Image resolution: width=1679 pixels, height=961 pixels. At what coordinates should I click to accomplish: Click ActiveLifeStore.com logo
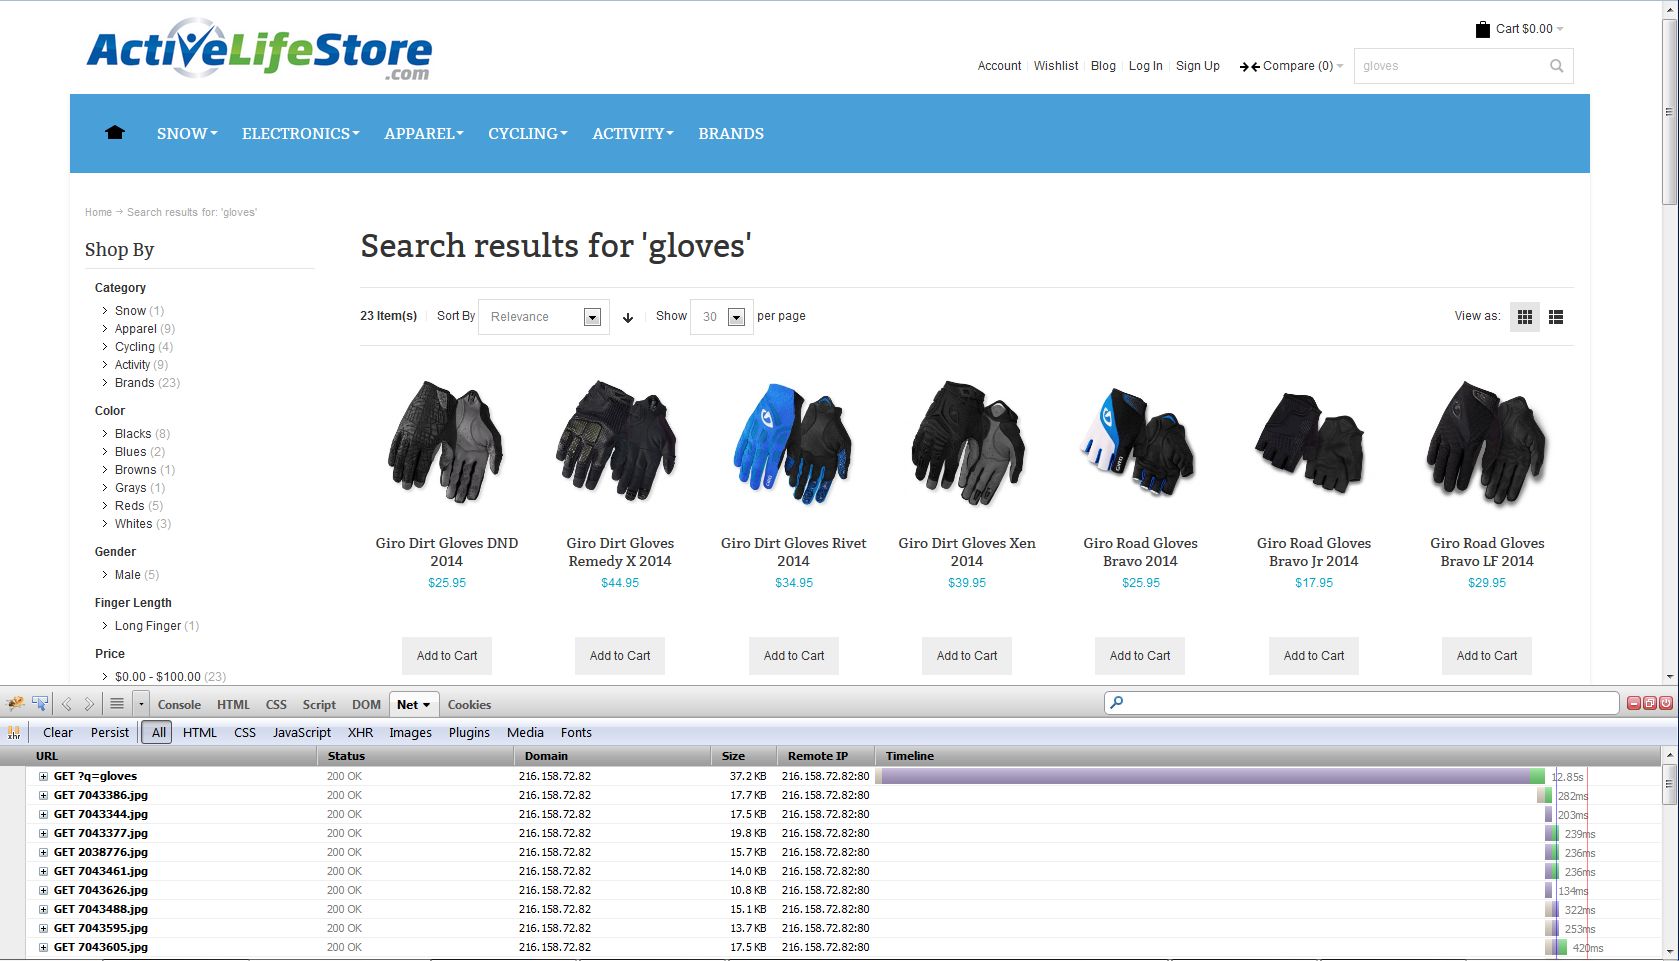[x=260, y=50]
